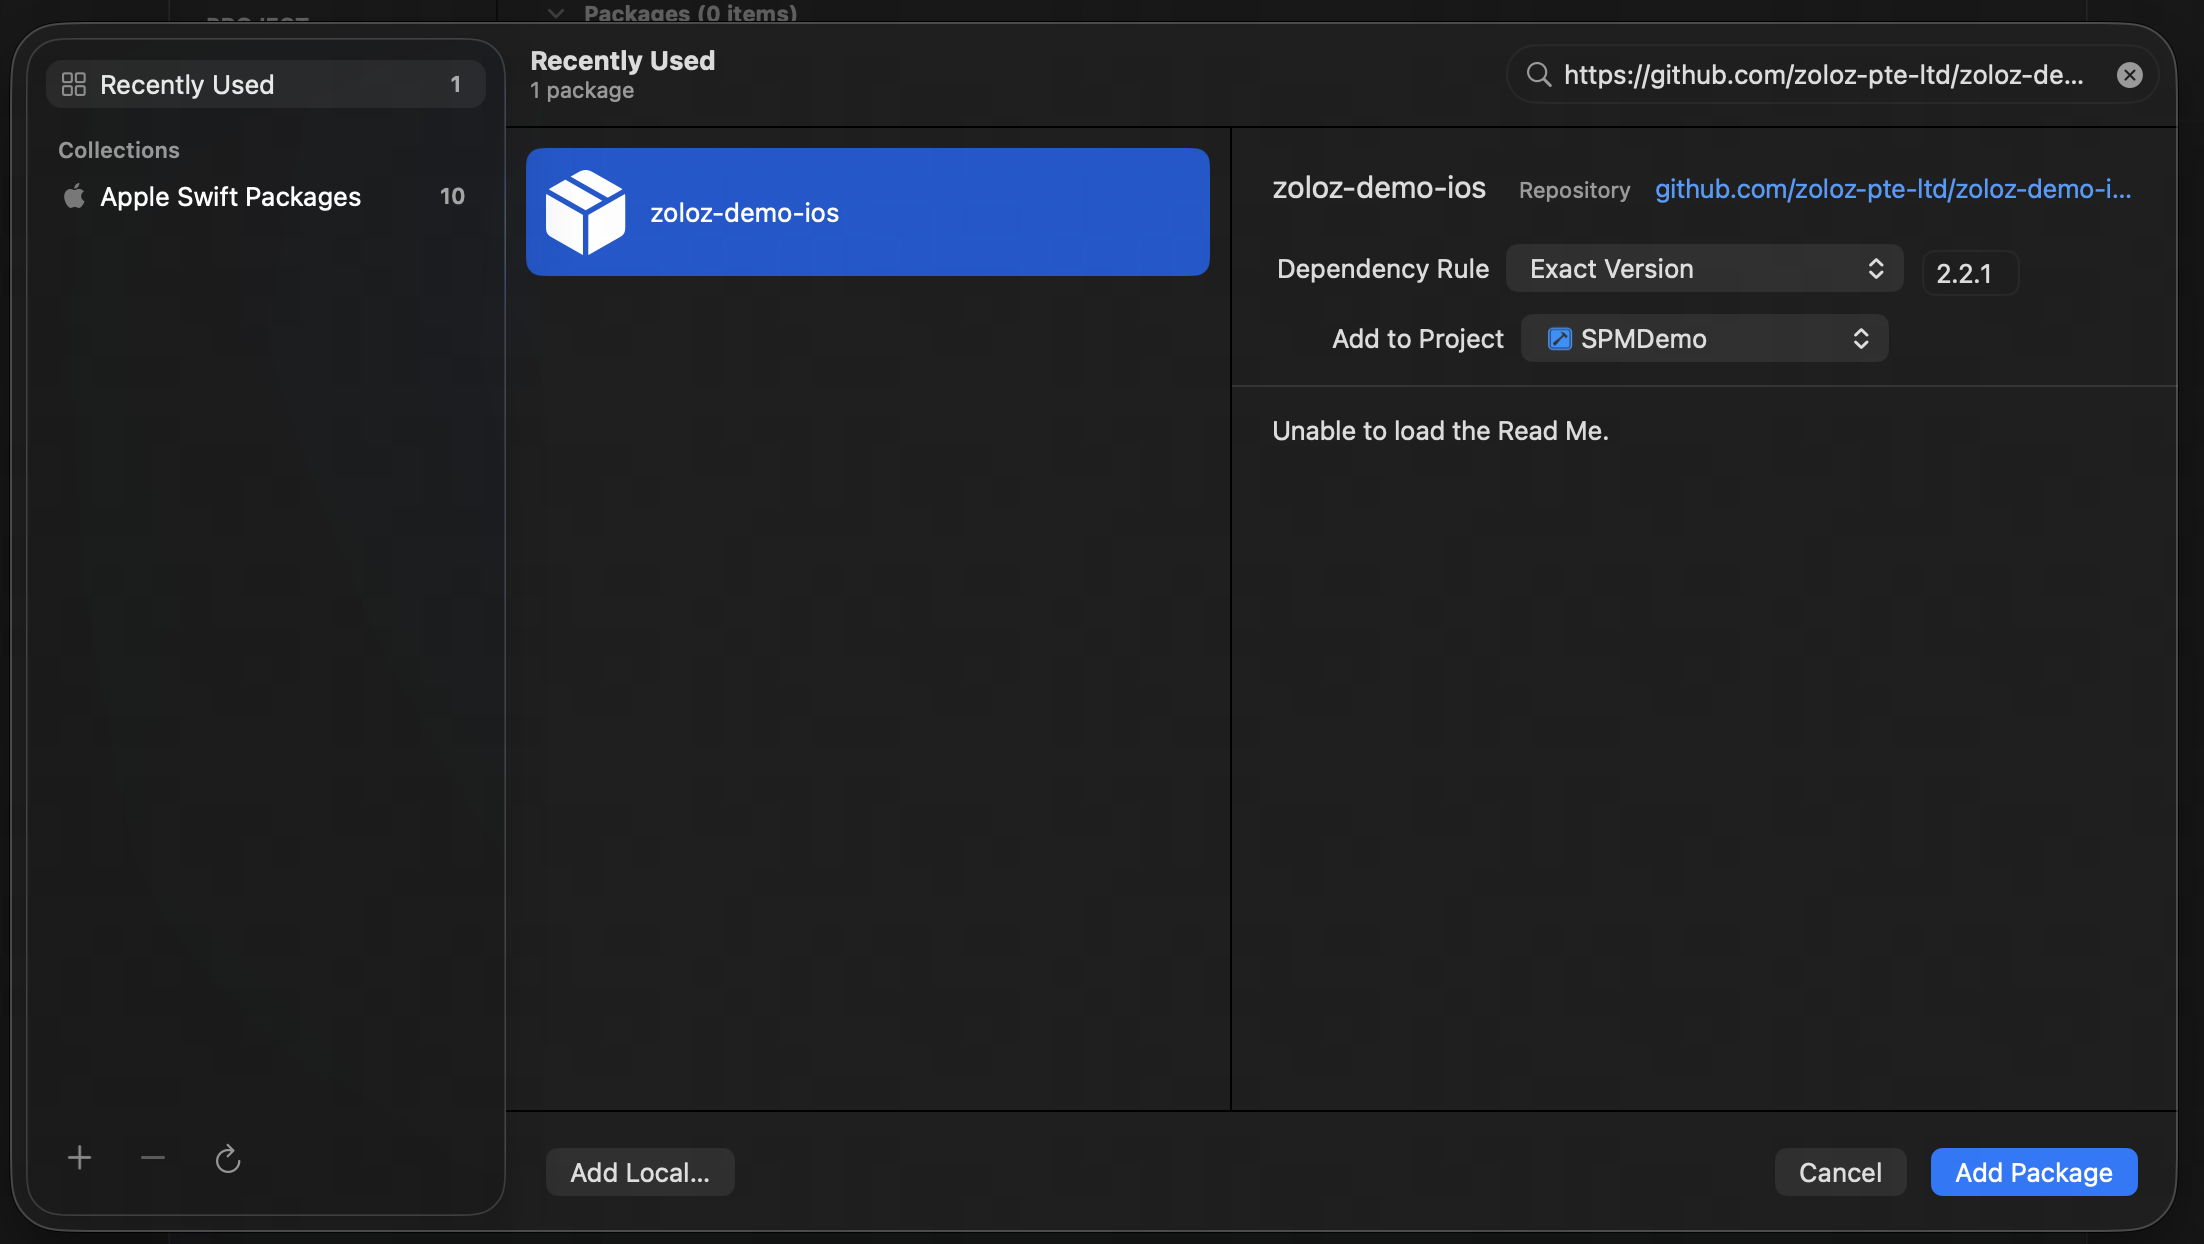Open the github.com/zoloz-pte-ltd repository link
The height and width of the screenshot is (1244, 2204).
click(1893, 189)
